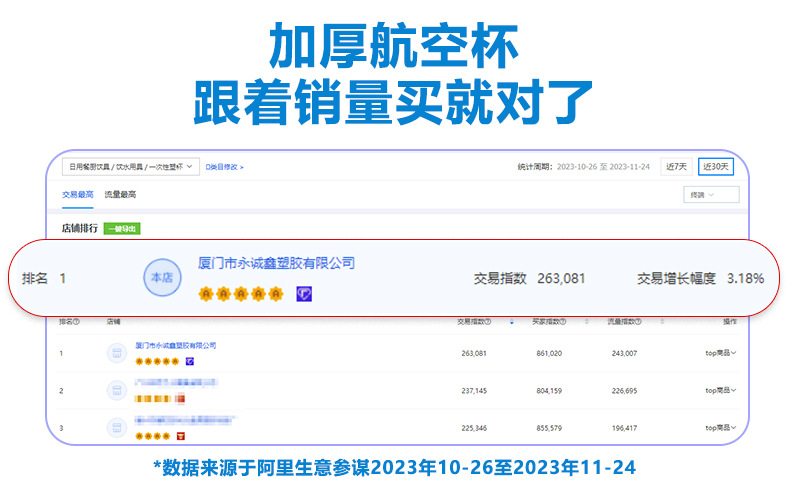Click the star rating in rank 3 row
Image resolution: width=790 pixels, height=484 pixels.
153,436
